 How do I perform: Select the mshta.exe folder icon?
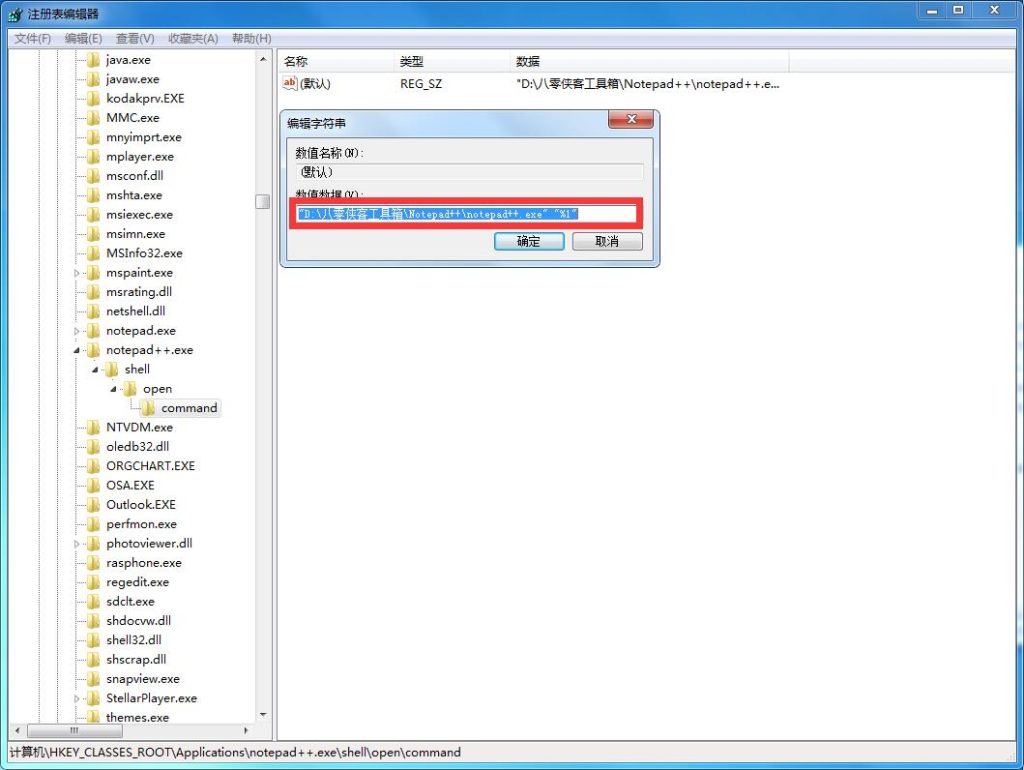[93, 195]
